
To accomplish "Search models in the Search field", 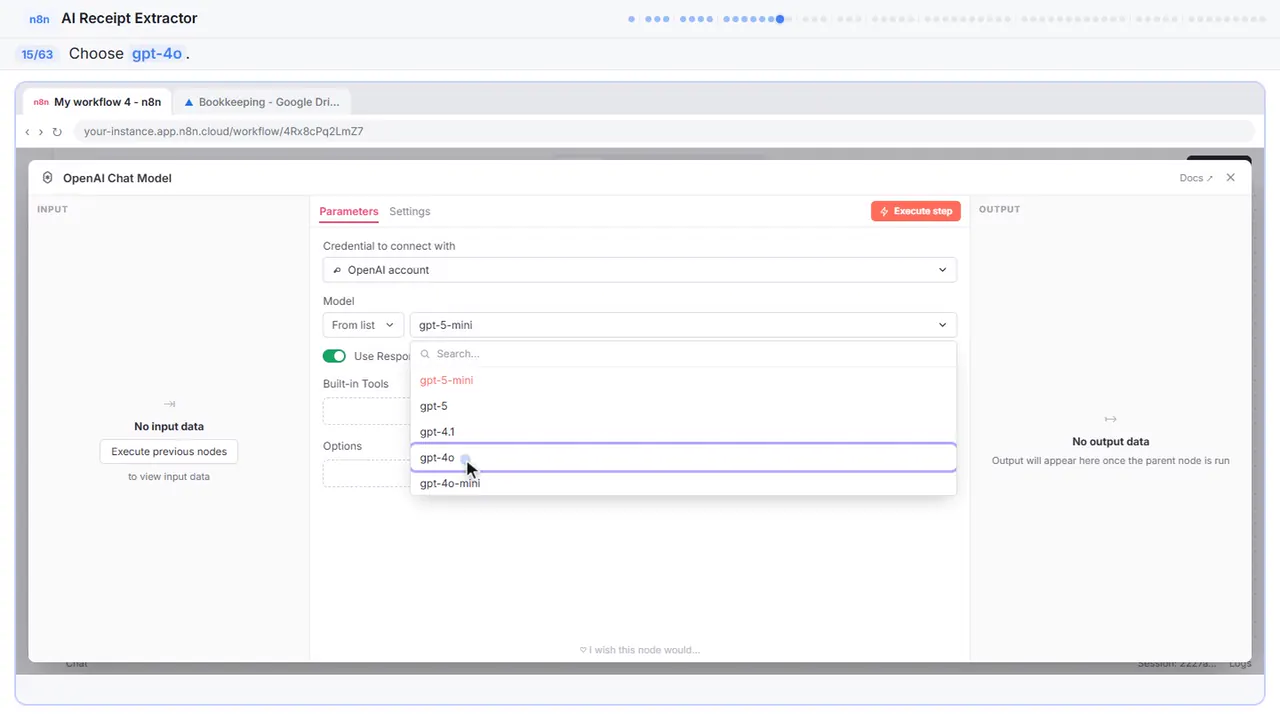I will (683, 354).
